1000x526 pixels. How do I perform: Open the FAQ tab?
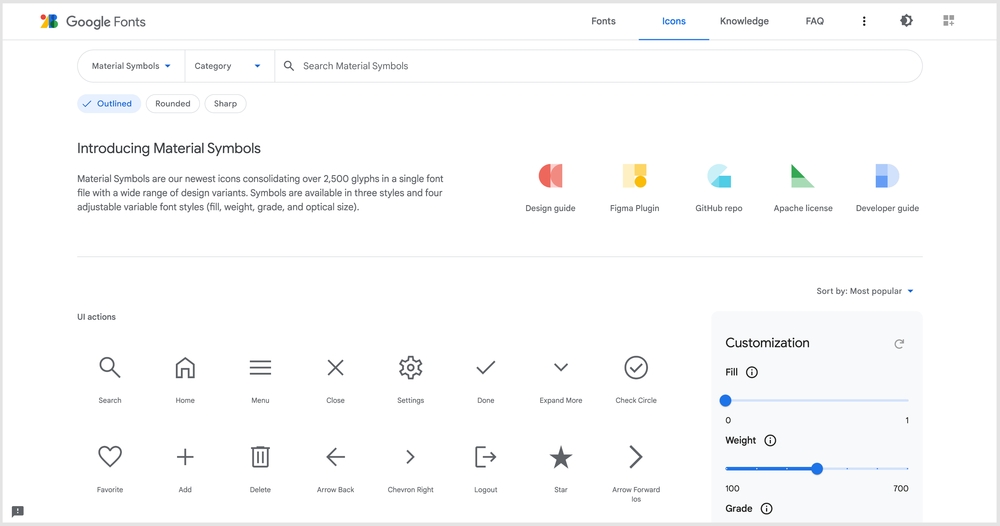814,21
